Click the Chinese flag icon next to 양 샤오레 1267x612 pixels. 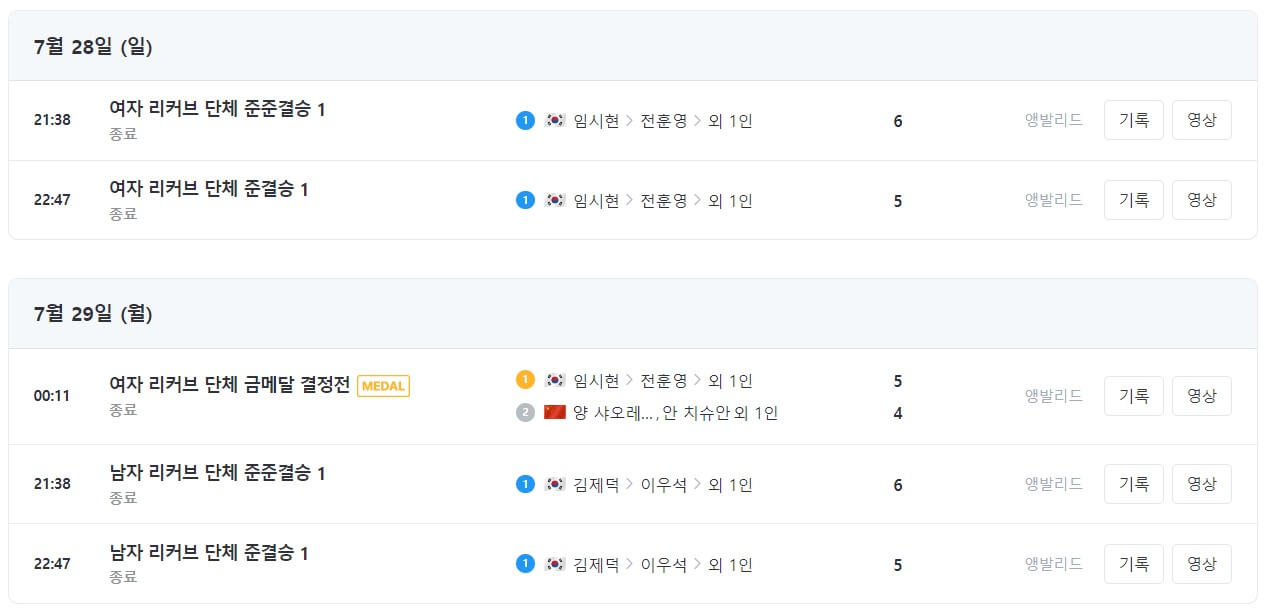(553, 412)
